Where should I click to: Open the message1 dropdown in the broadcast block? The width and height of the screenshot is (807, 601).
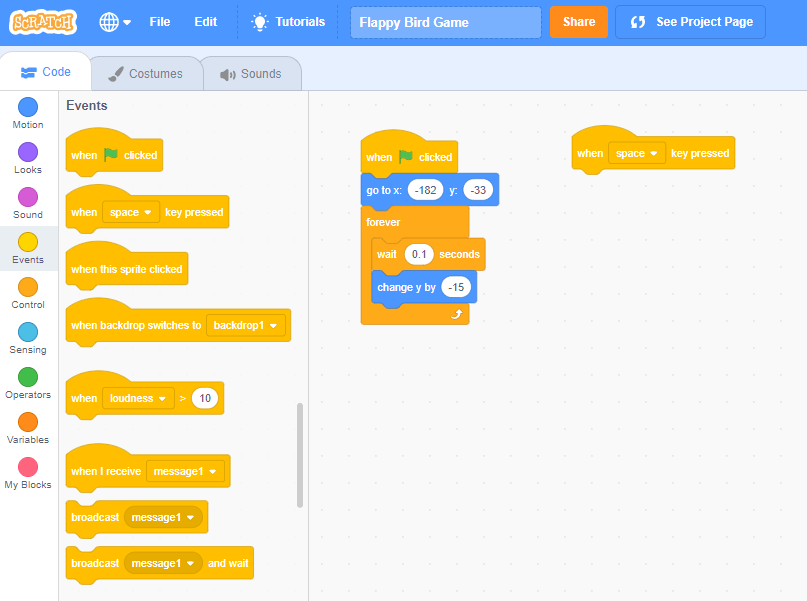163,517
